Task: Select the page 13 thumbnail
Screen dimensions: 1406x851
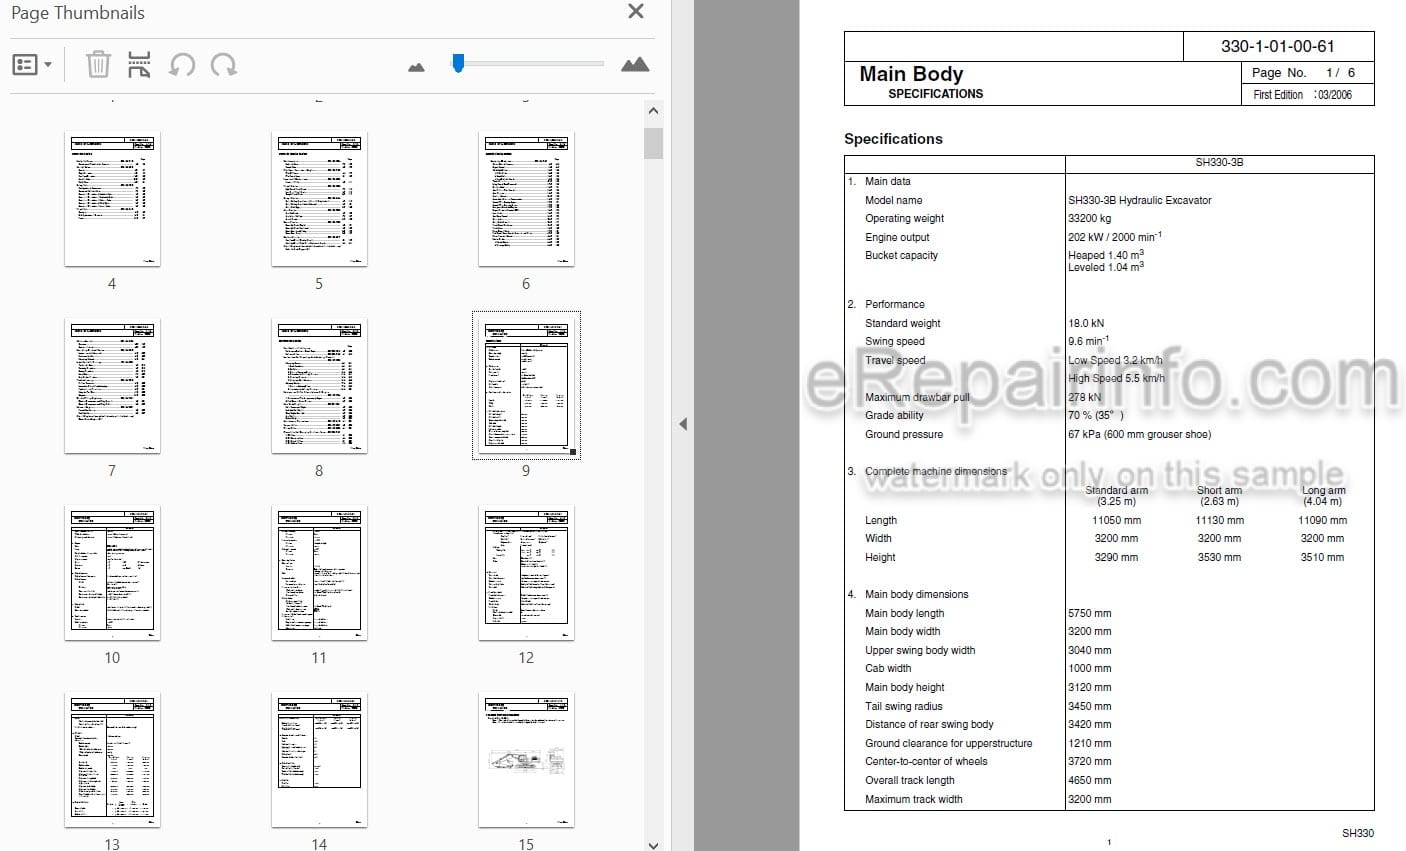Action: coord(112,760)
